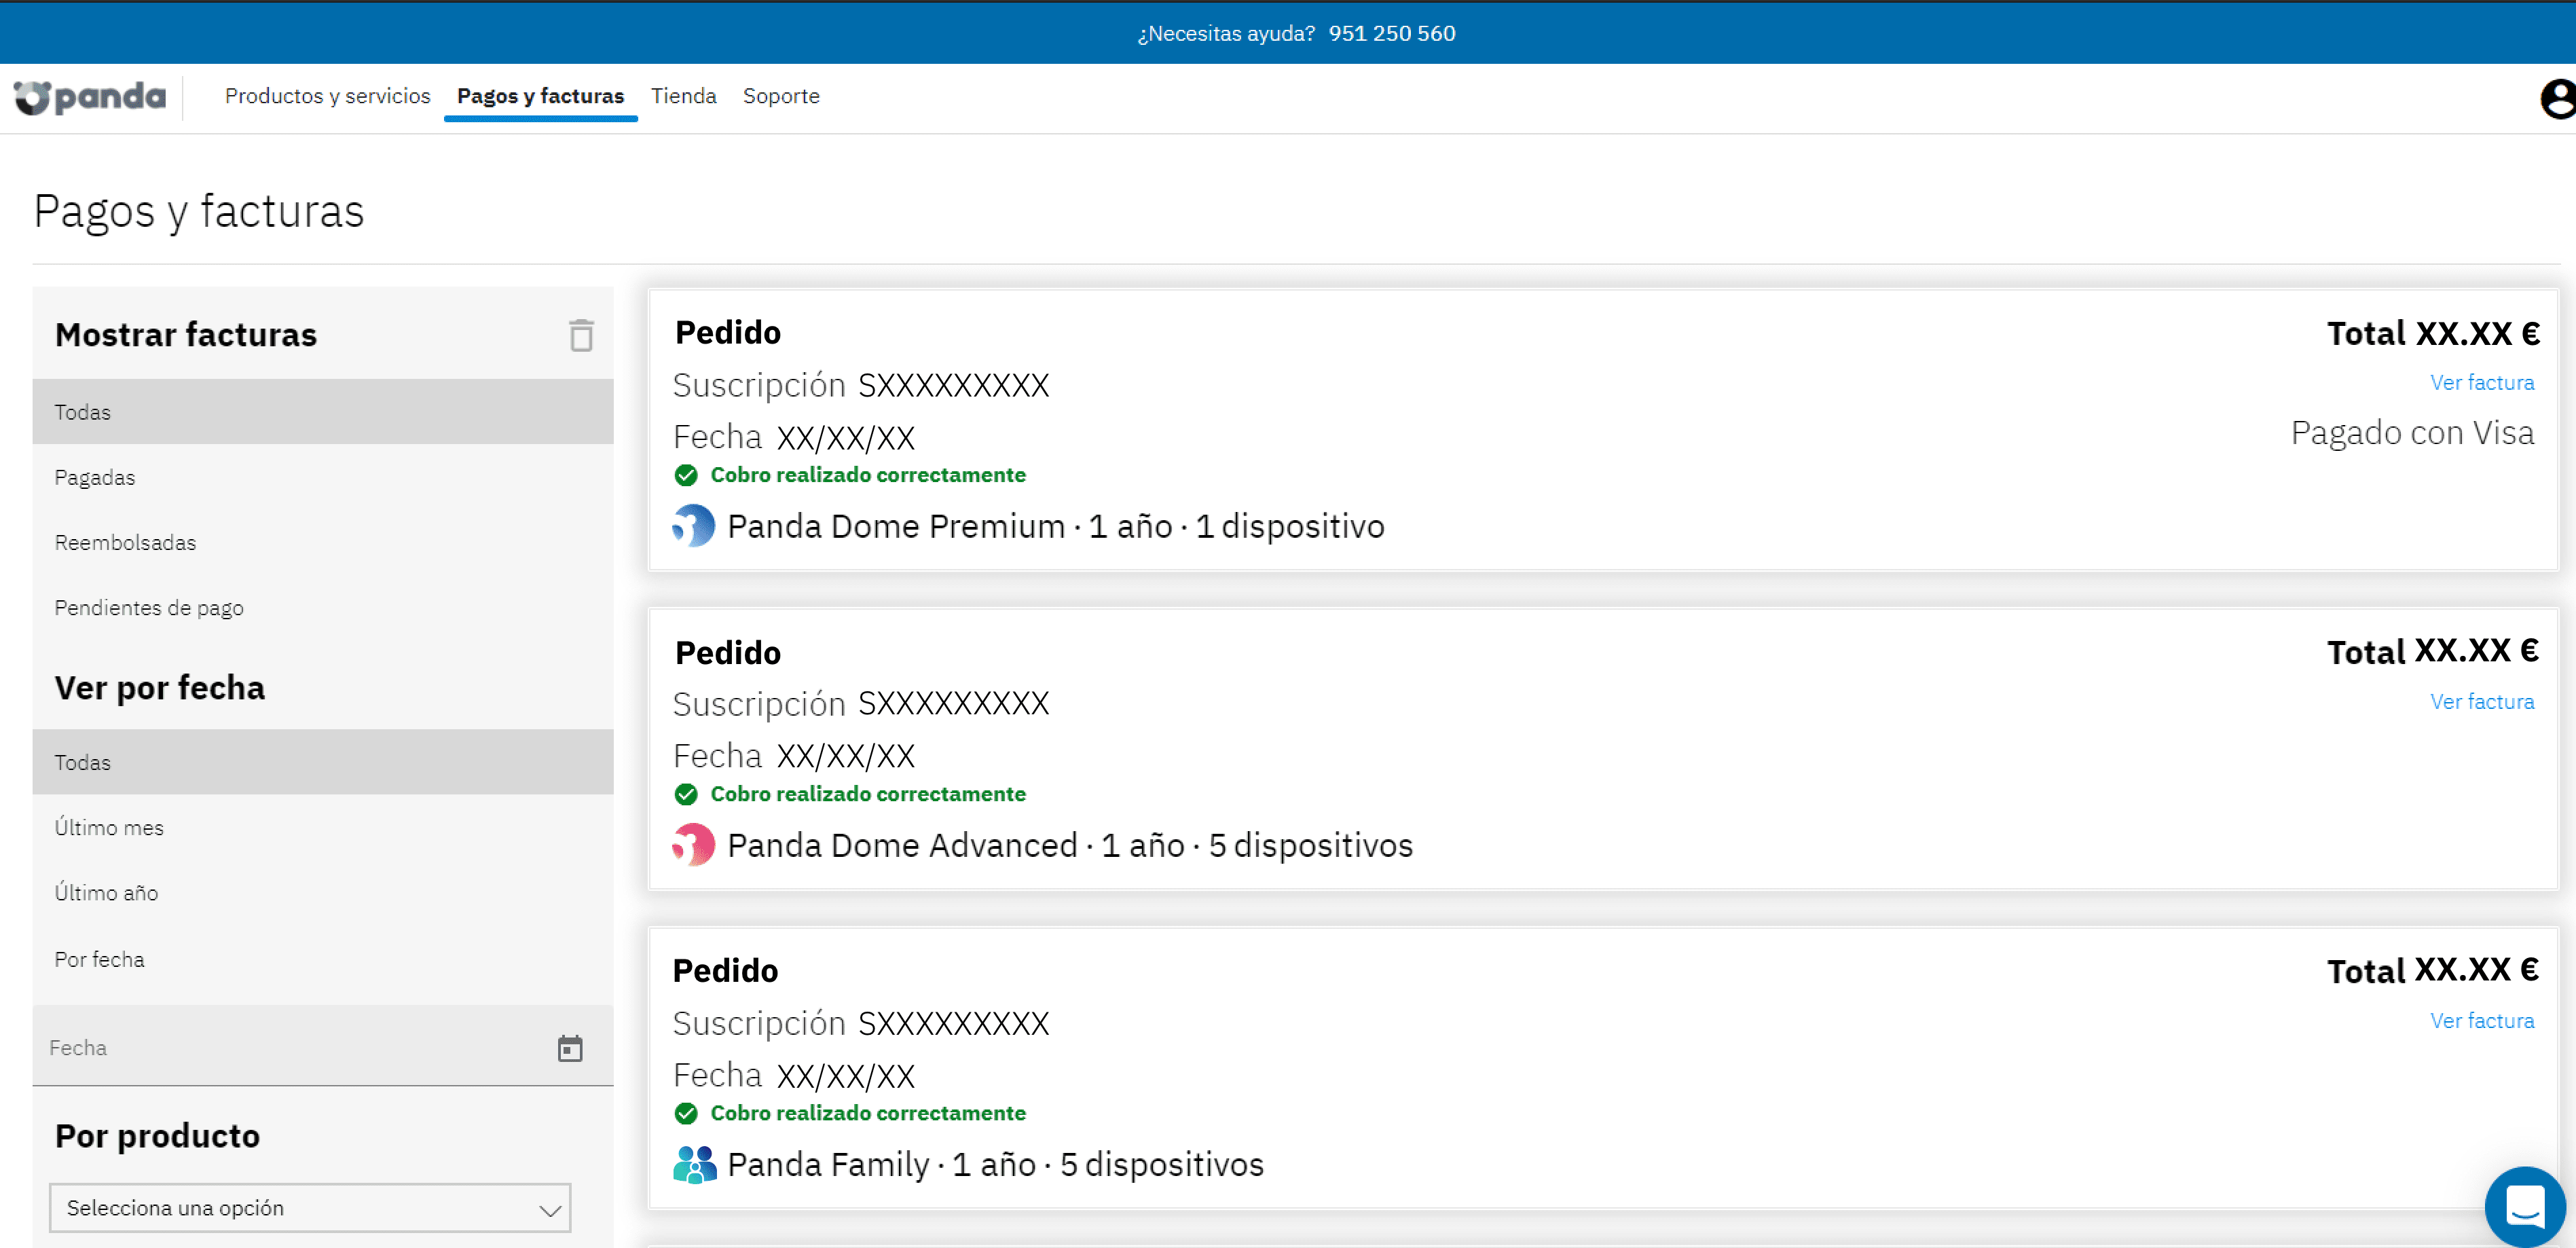2576x1248 pixels.
Task: Go to the Tienda menu item
Action: point(684,96)
